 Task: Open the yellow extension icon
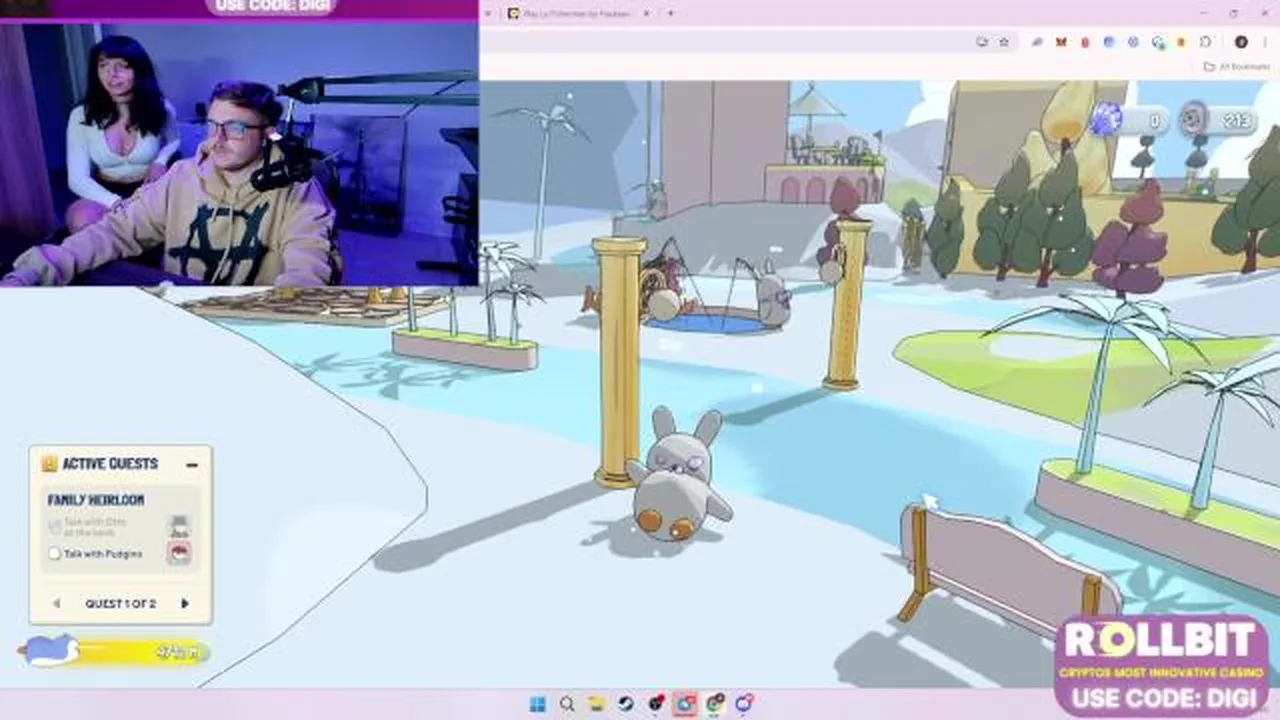pos(1181,42)
